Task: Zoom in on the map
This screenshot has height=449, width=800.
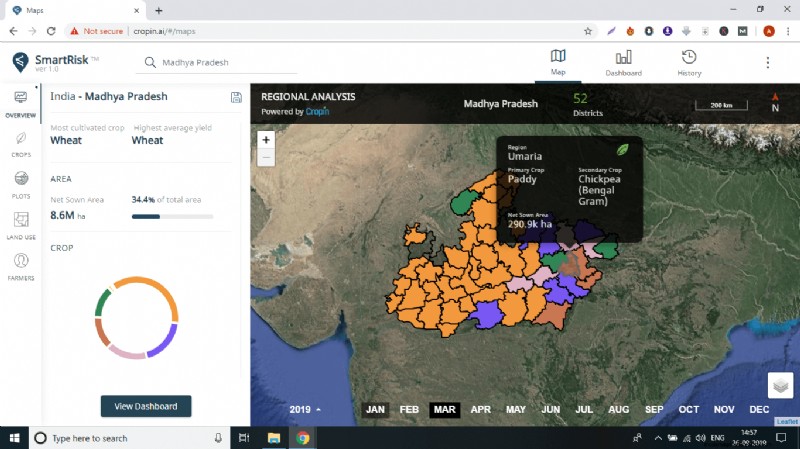Action: point(266,140)
